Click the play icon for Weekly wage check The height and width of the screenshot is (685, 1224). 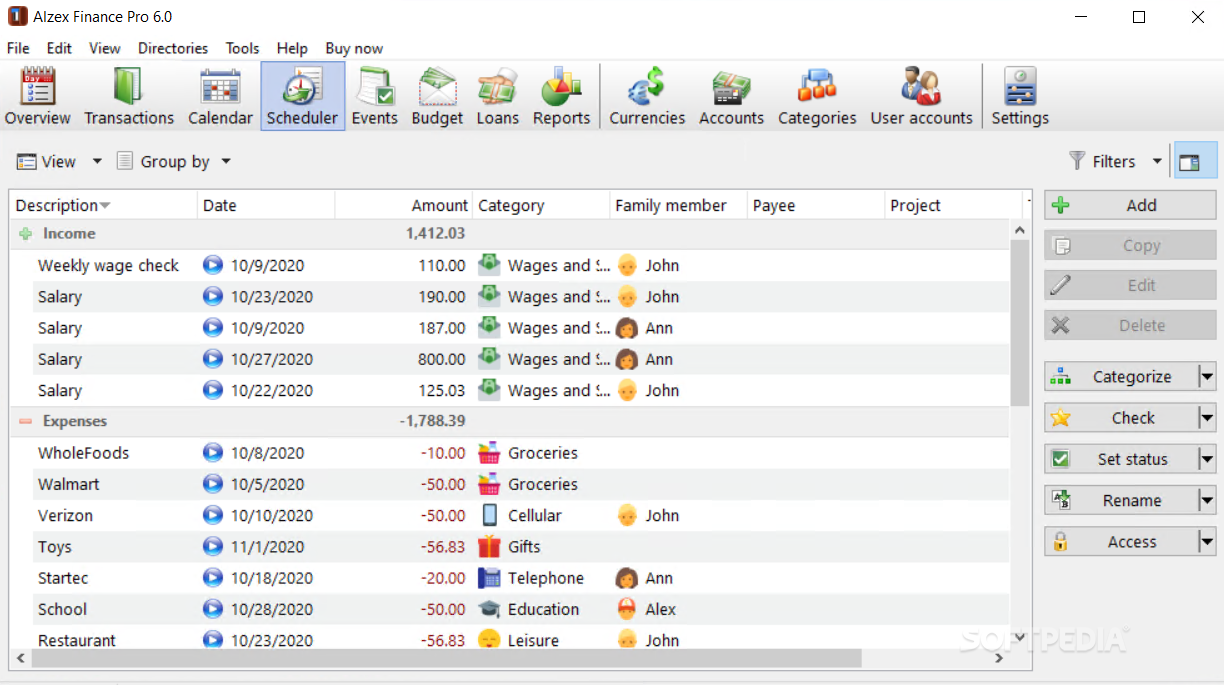(x=213, y=265)
